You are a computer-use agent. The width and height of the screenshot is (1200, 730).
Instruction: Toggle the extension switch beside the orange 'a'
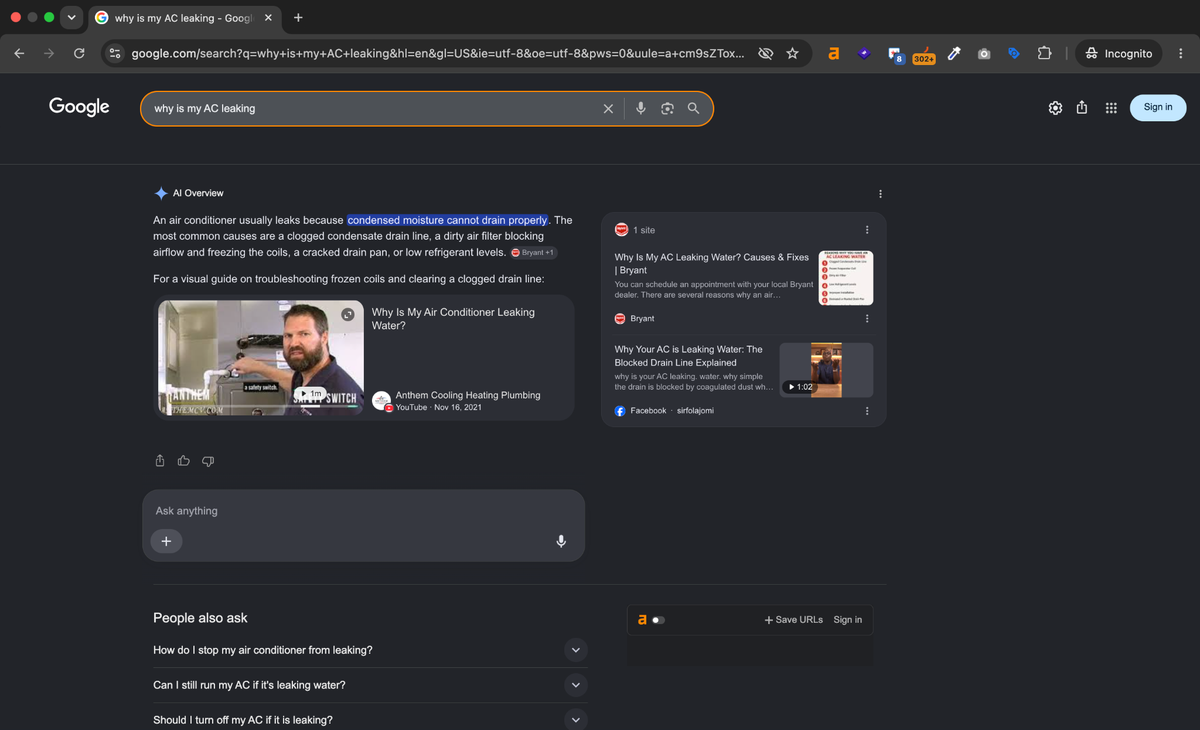(x=658, y=620)
